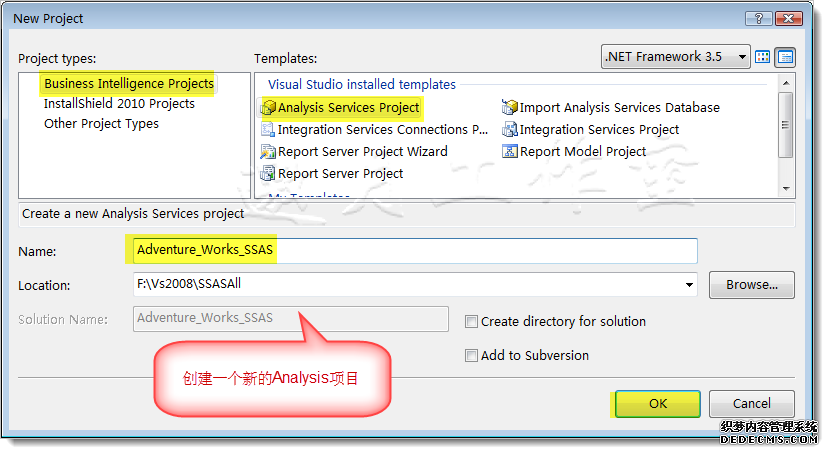This screenshot has width=829, height=454.
Task: Enable Create directory for solution
Action: (x=472, y=322)
